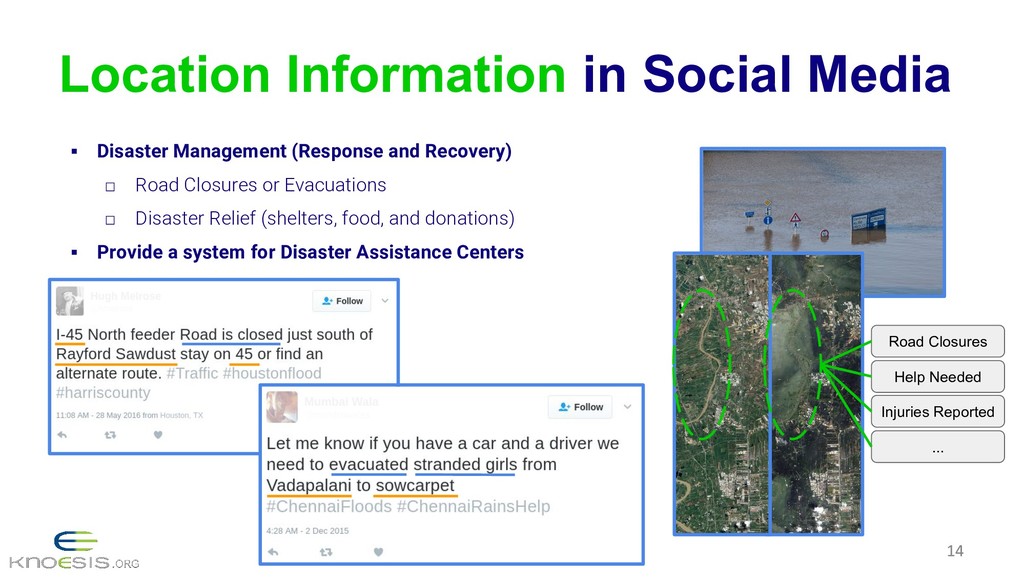Click 'Disaster Relief (shelters, food, and donations)' text
1024x577 pixels.
pyautogui.click(x=325, y=219)
